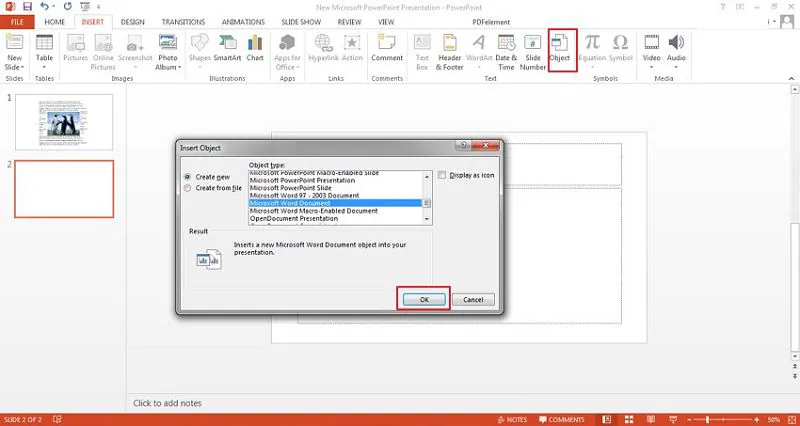The height and width of the screenshot is (426, 800).
Task: Open the Table dropdown arrow
Action: 44,67
